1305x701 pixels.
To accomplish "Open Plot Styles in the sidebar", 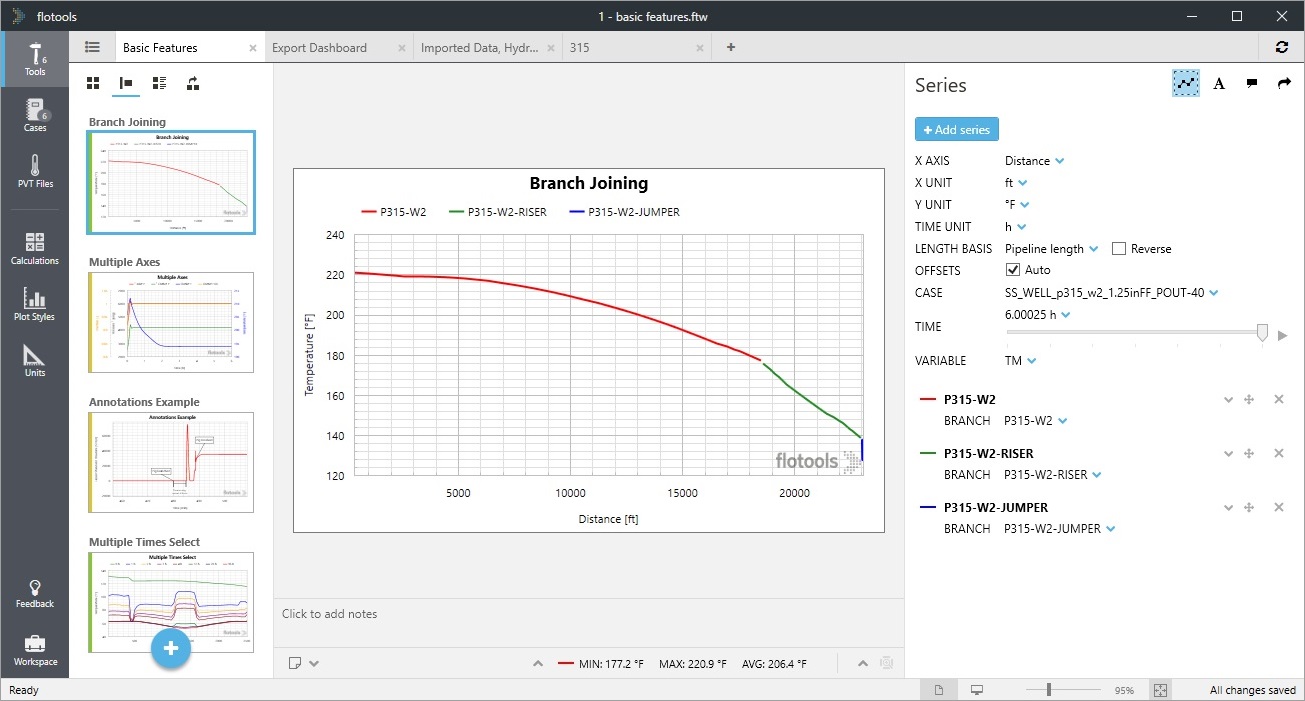I will point(35,304).
